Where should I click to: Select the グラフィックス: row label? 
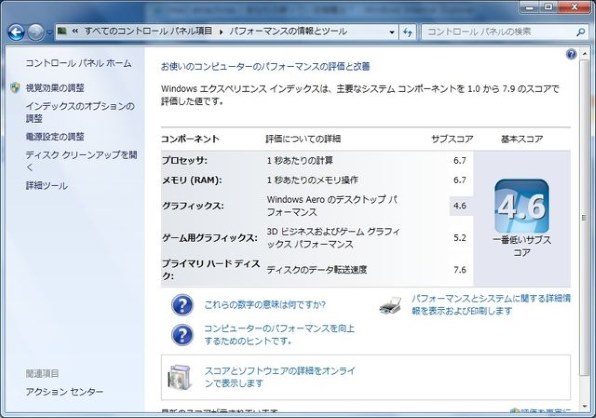pos(193,206)
